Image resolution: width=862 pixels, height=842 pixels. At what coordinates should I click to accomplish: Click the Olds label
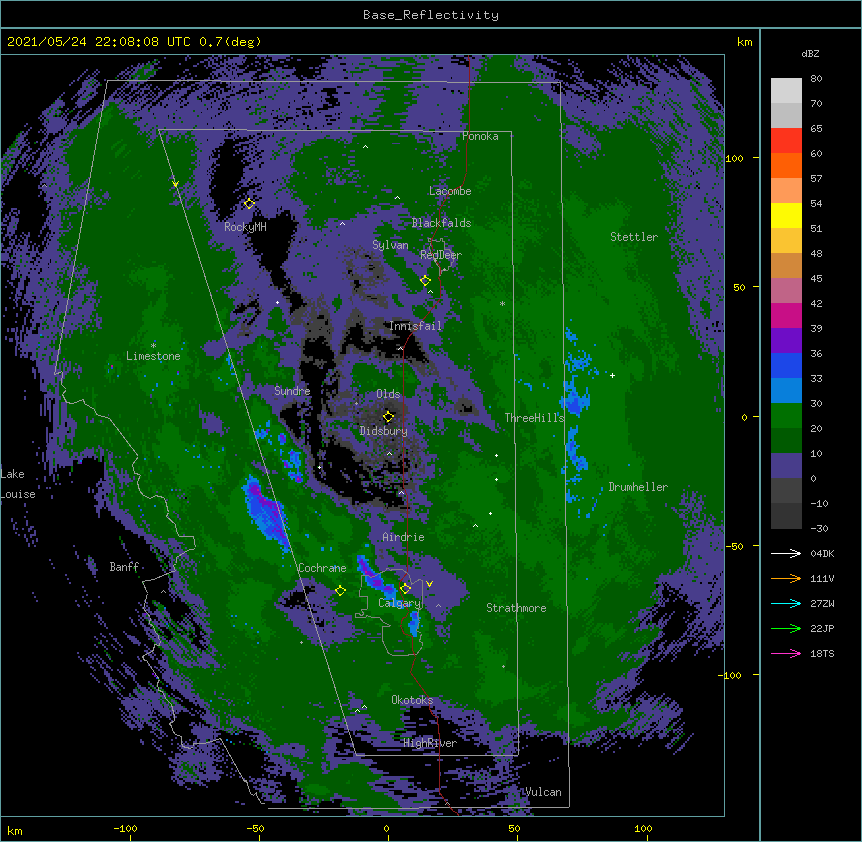388,394
